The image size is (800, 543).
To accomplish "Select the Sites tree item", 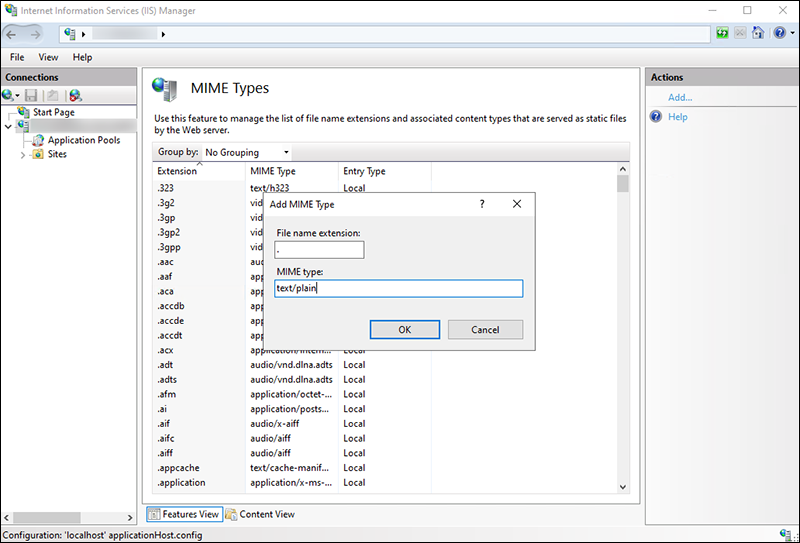I will (x=57, y=154).
